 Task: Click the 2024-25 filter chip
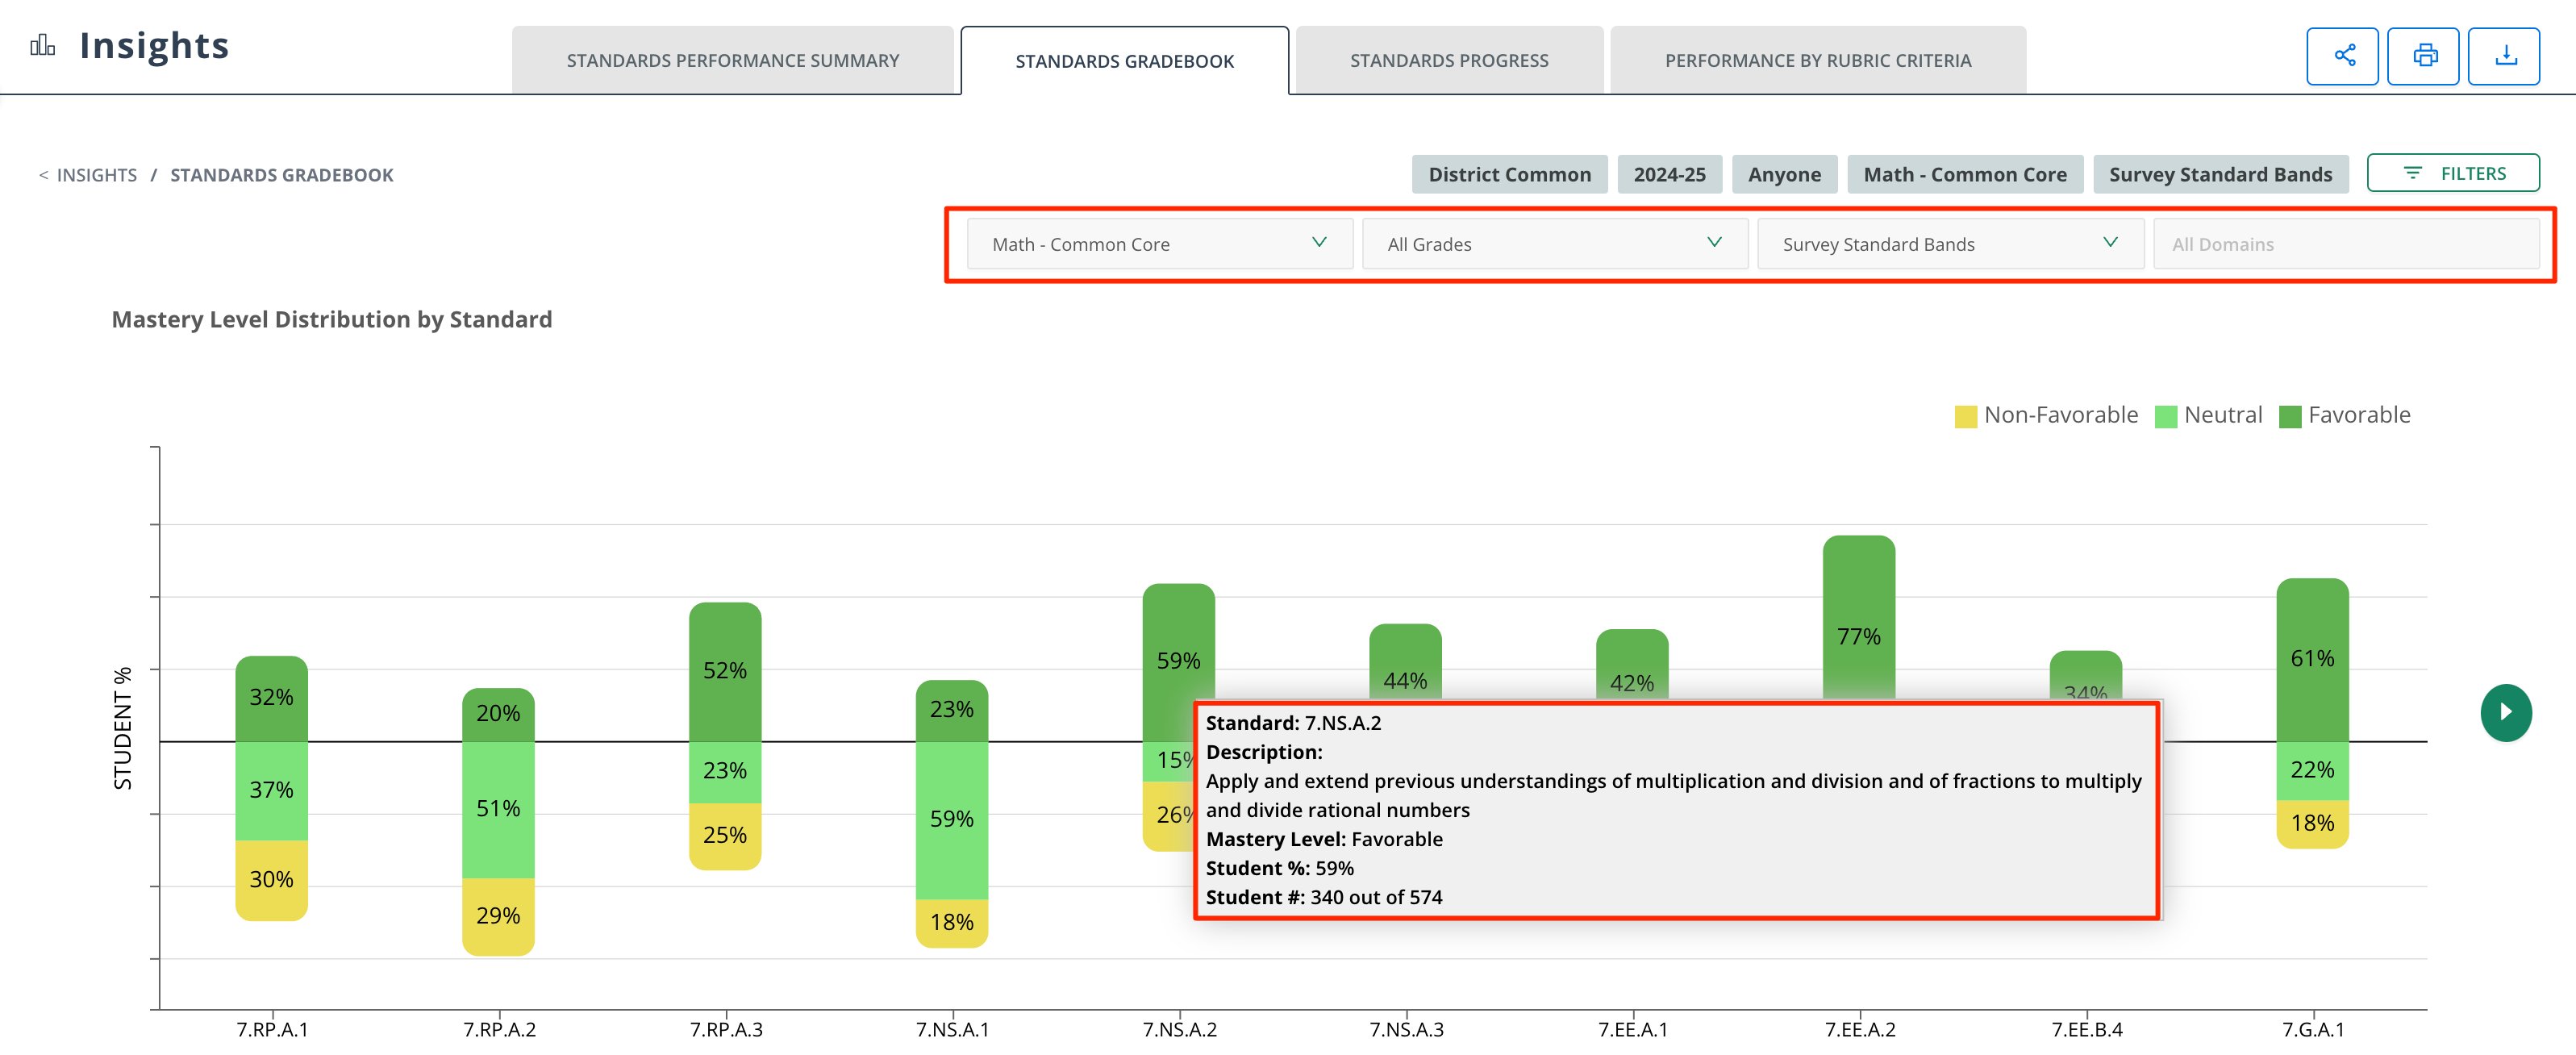1669,174
